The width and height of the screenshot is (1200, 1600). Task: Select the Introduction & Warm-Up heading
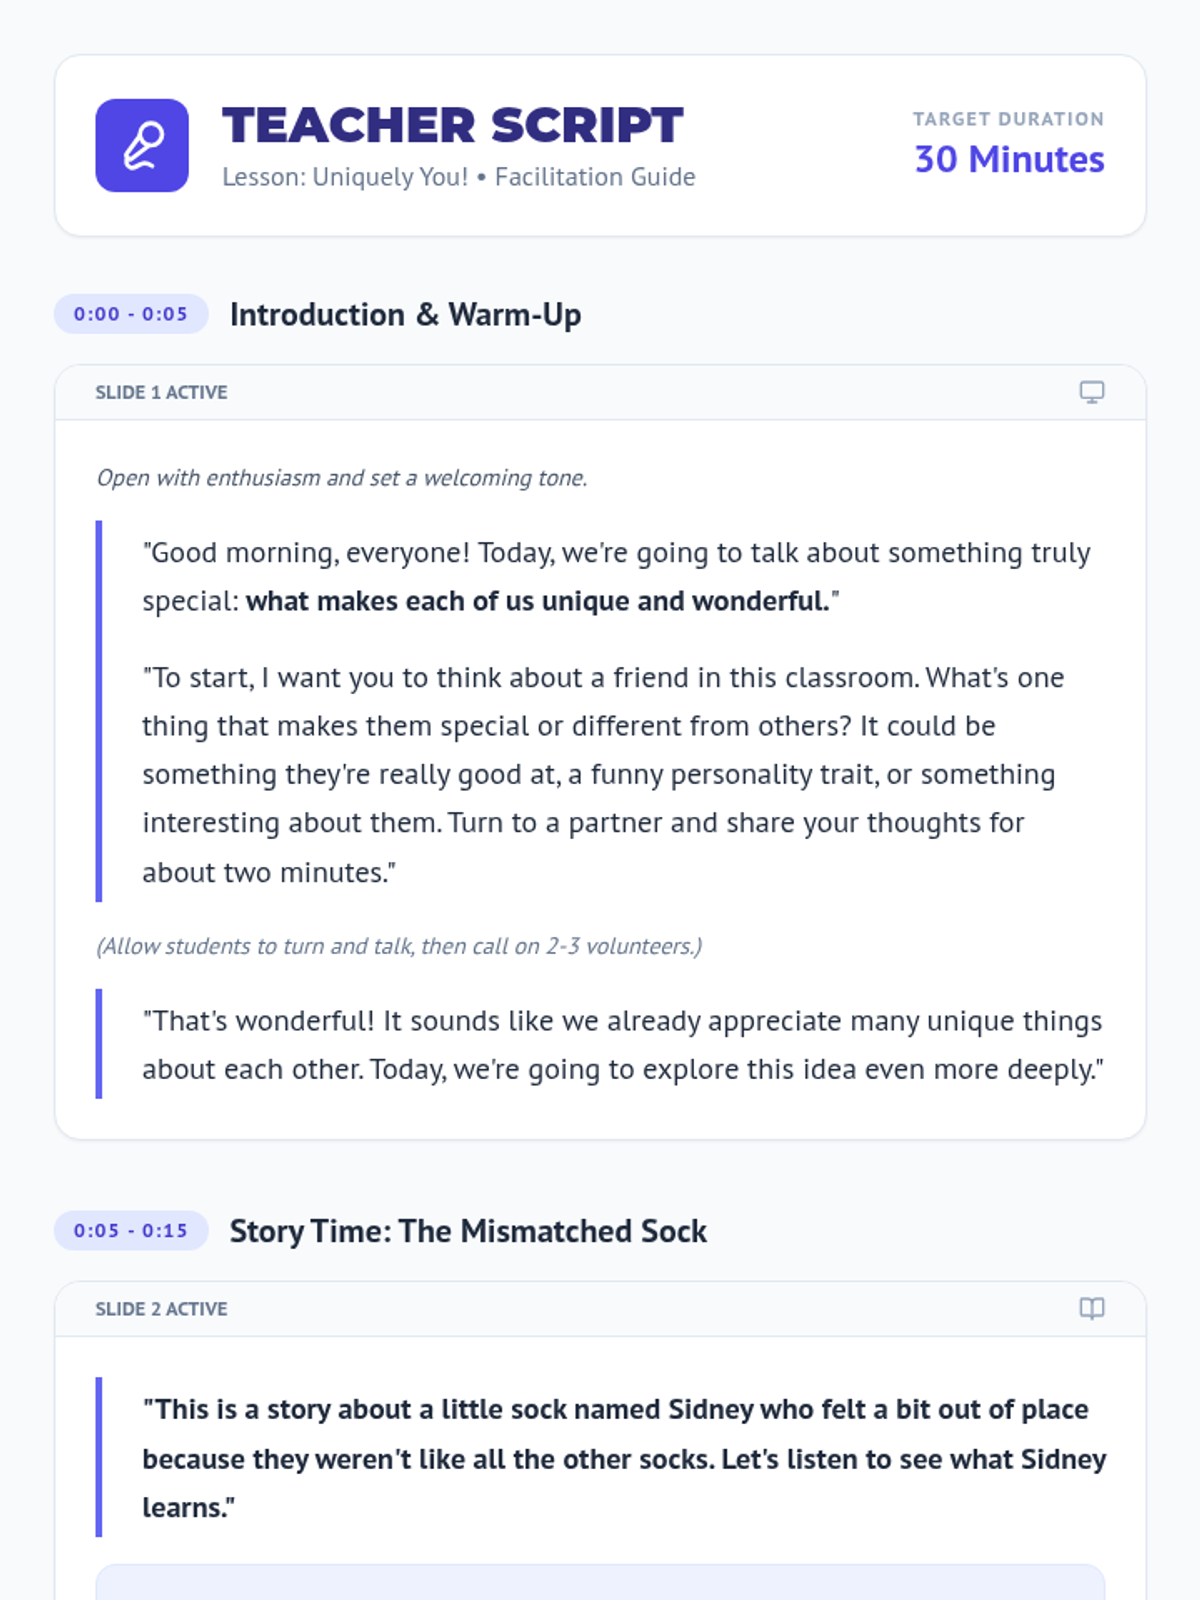pos(405,315)
